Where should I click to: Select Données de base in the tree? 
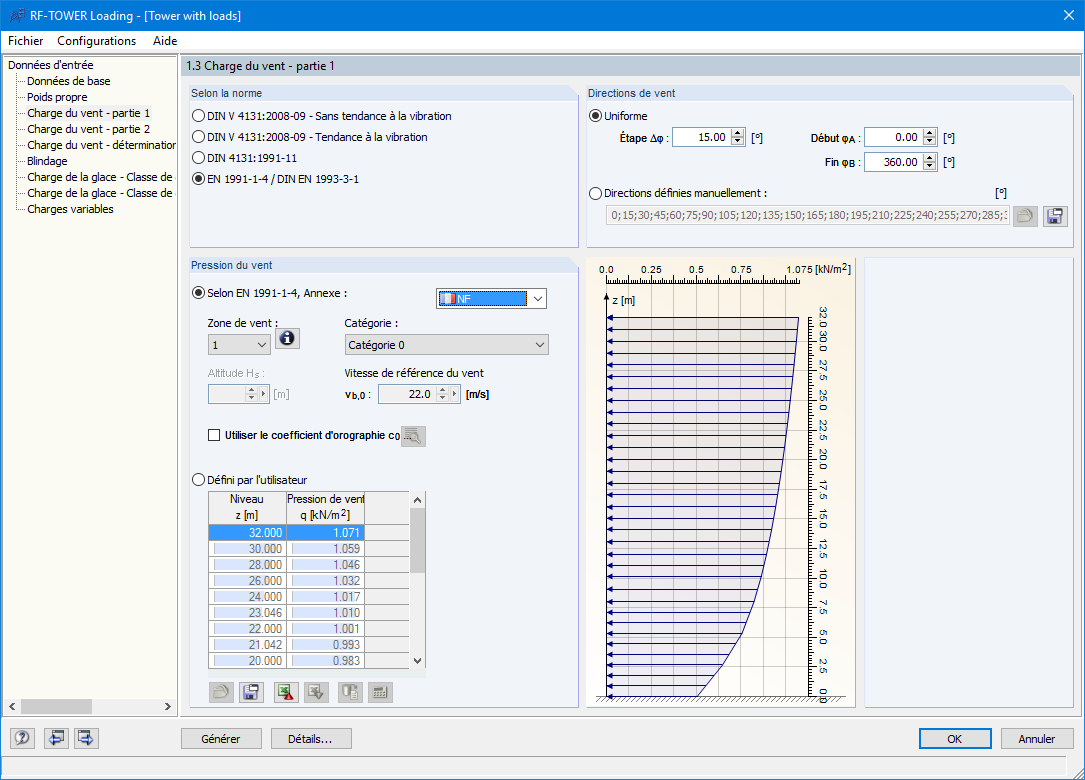[69, 81]
